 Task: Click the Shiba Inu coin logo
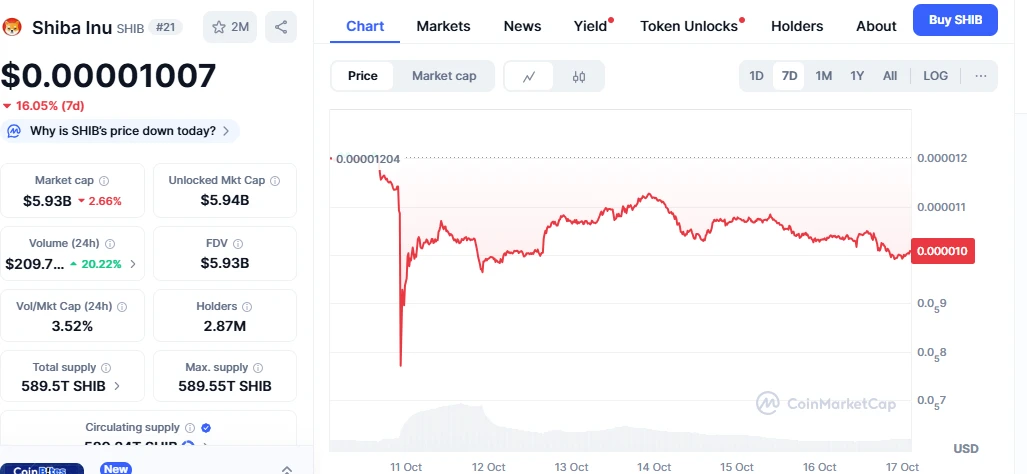13,27
